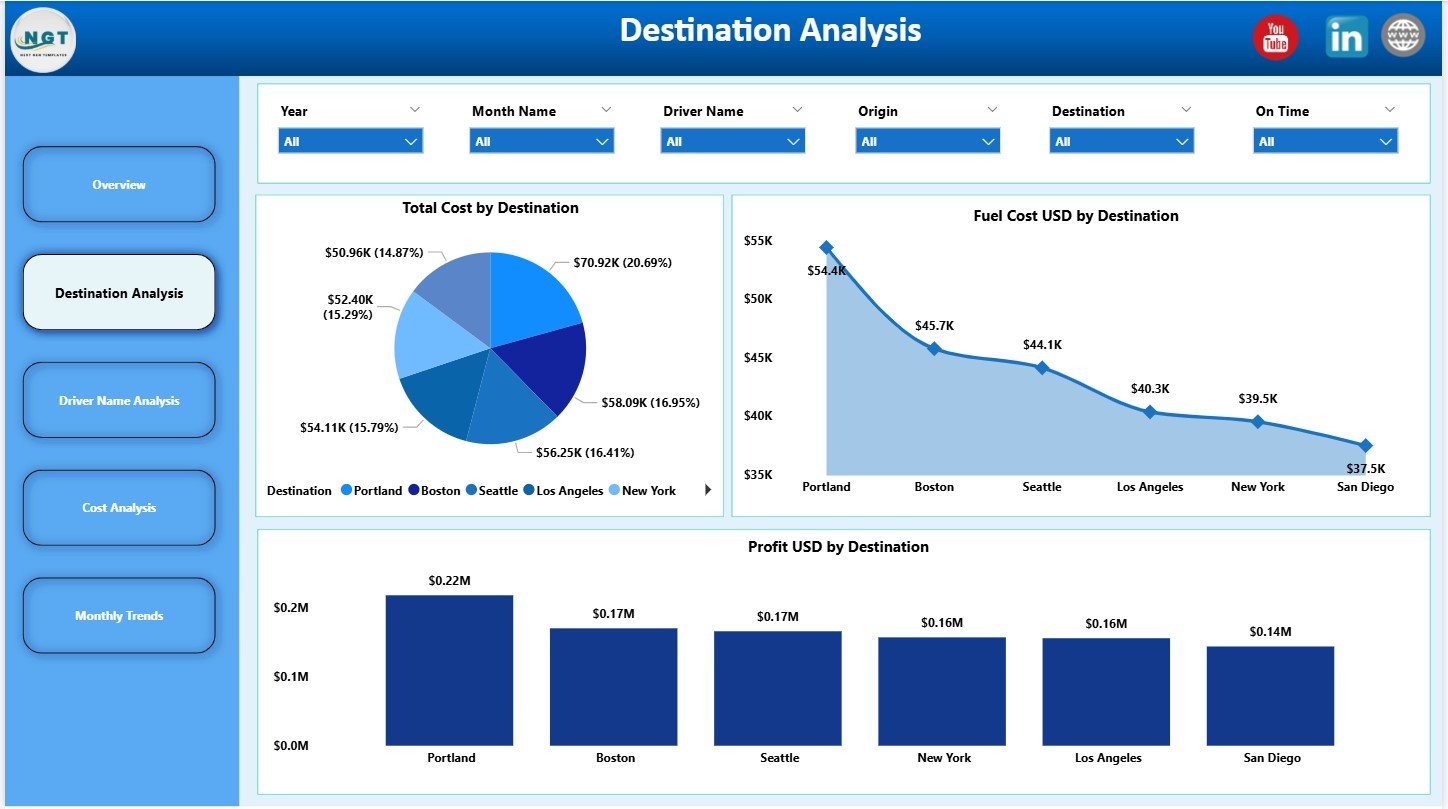Switch to the Overview page
This screenshot has width=1448, height=809.
(119, 184)
